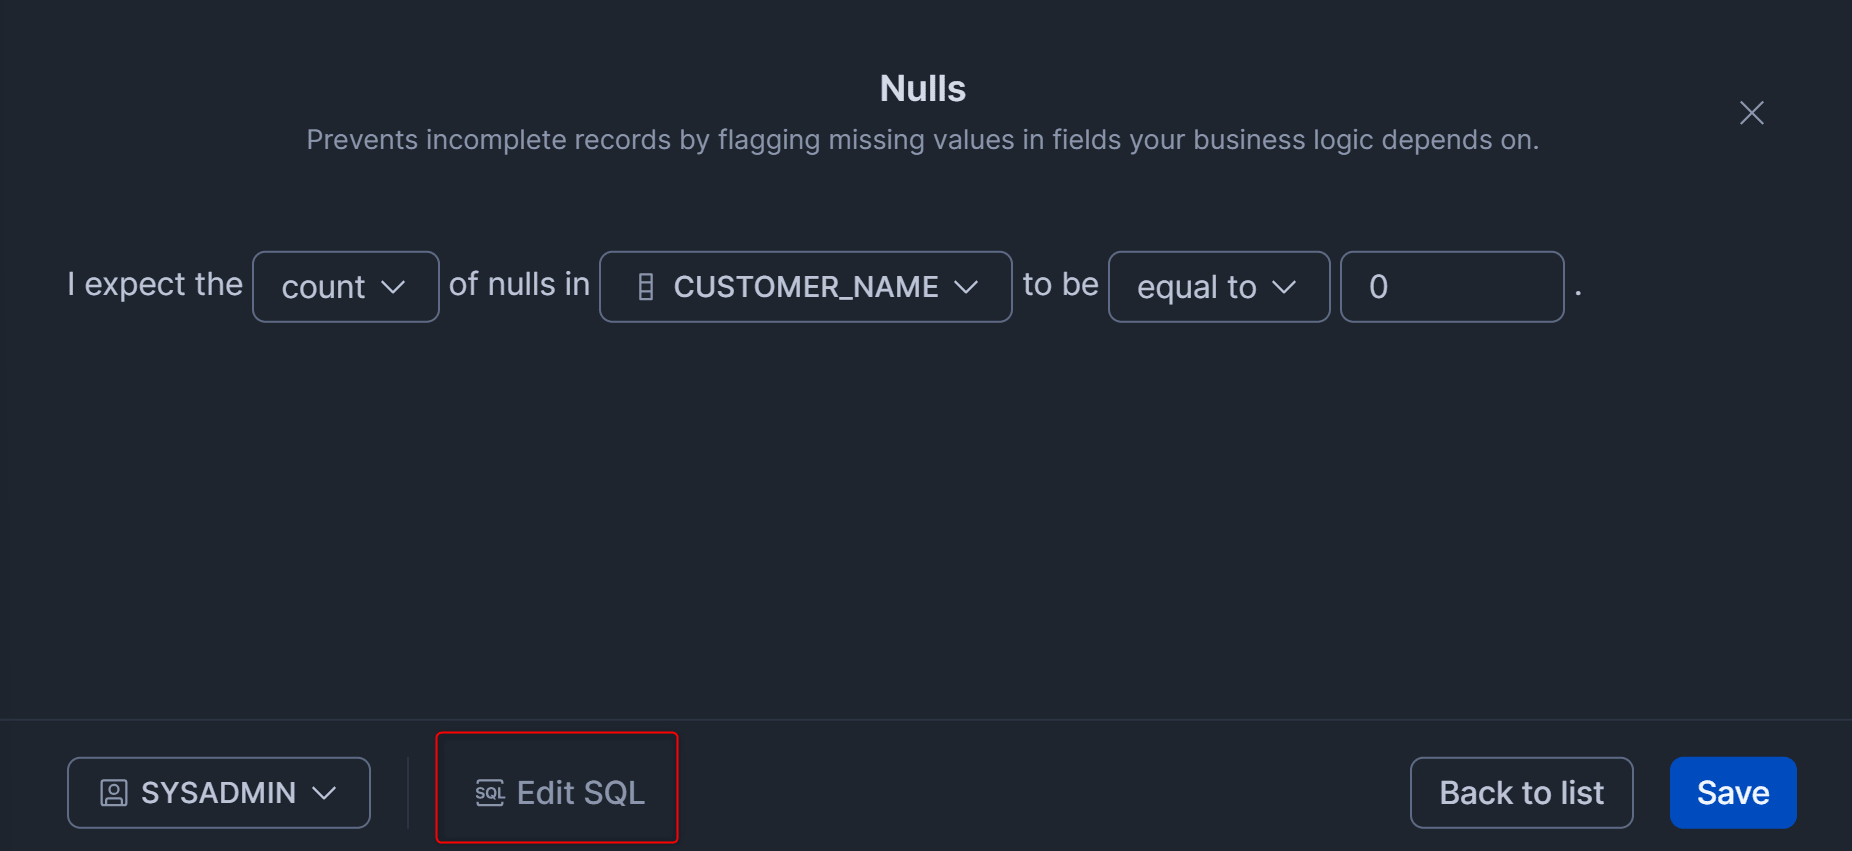This screenshot has height=851, width=1852.
Task: Click the description text about incomplete records
Action: click(x=922, y=140)
